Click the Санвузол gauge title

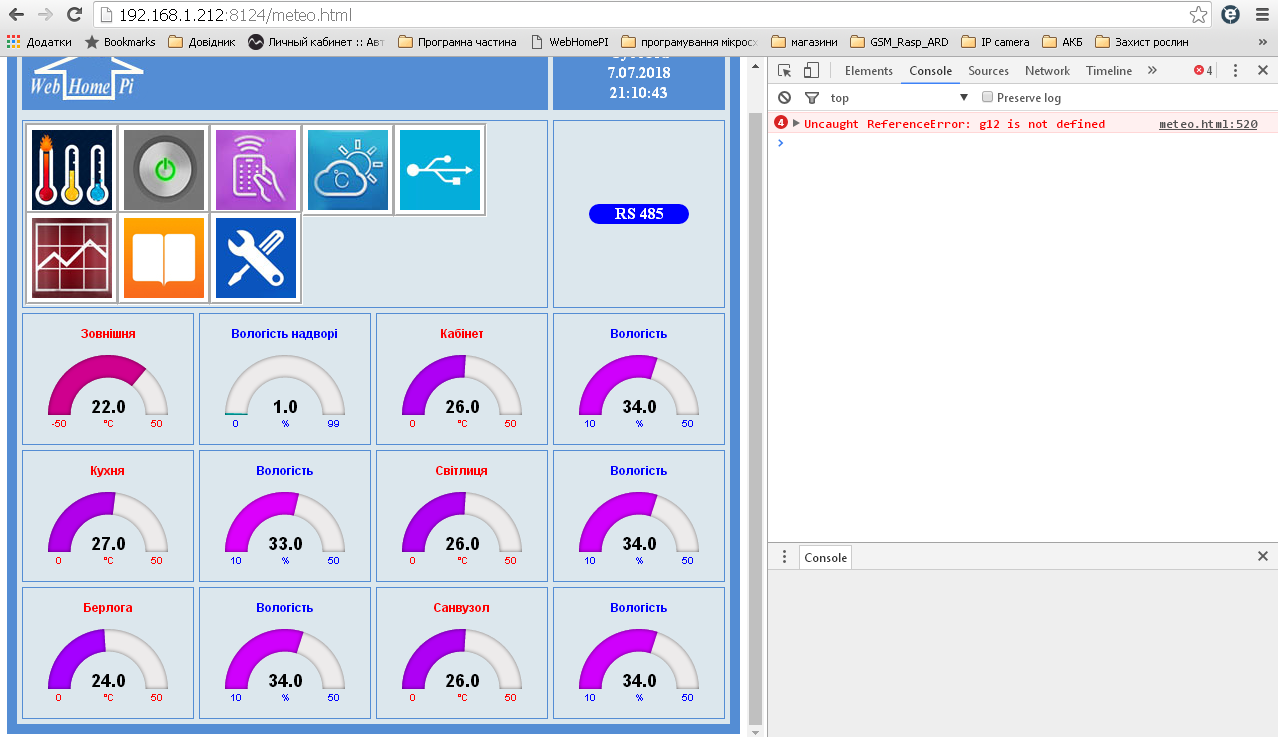462,607
